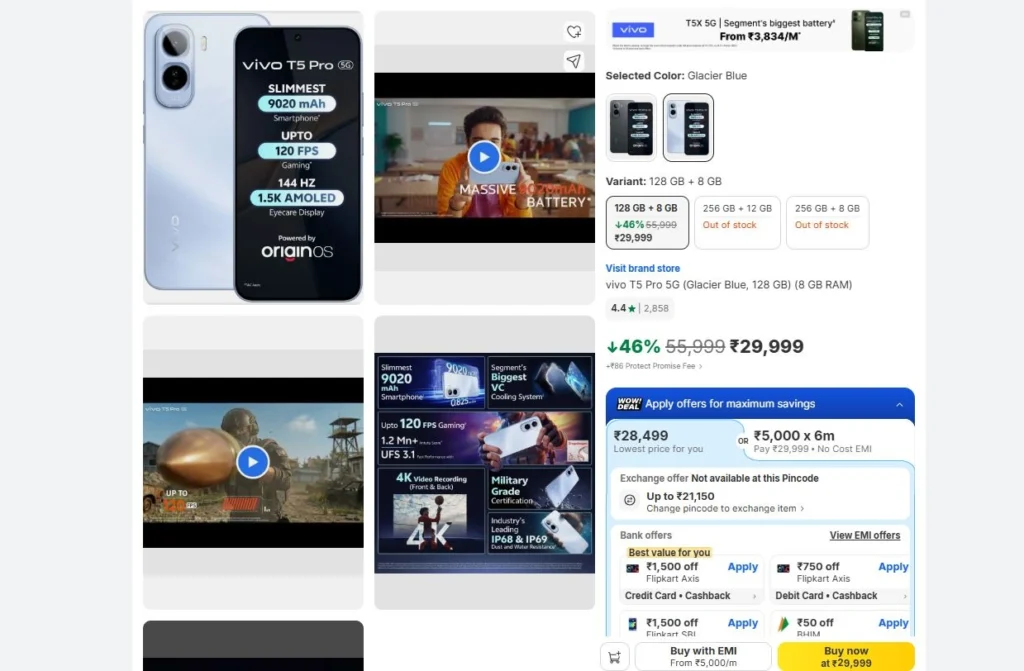Select the ₹28,499 lowest price option
1024x671 pixels.
(672, 442)
